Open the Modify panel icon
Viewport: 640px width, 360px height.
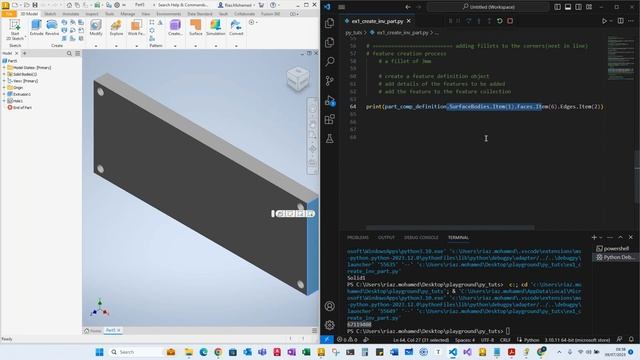pyautogui.click(x=96, y=28)
